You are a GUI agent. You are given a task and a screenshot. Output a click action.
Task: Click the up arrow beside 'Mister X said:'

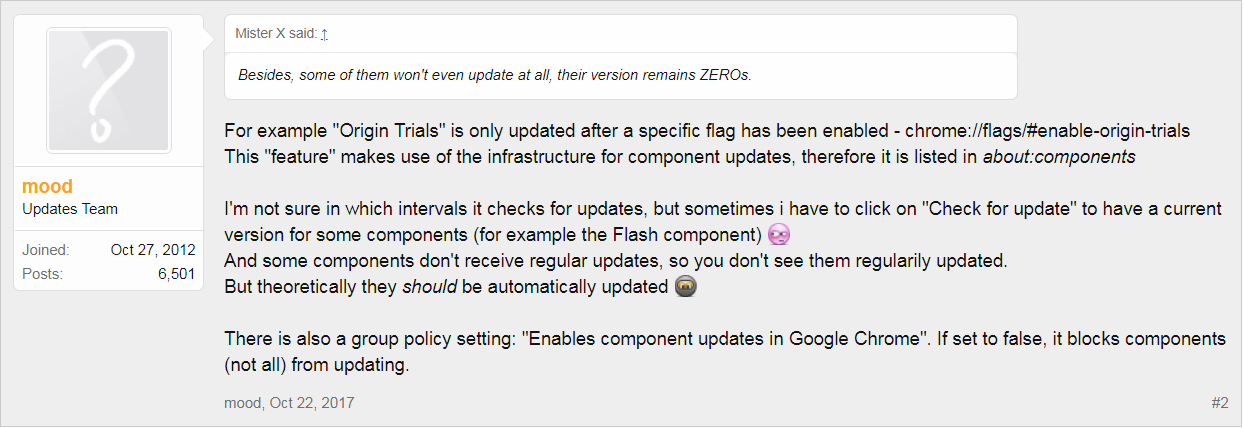pos(324,34)
